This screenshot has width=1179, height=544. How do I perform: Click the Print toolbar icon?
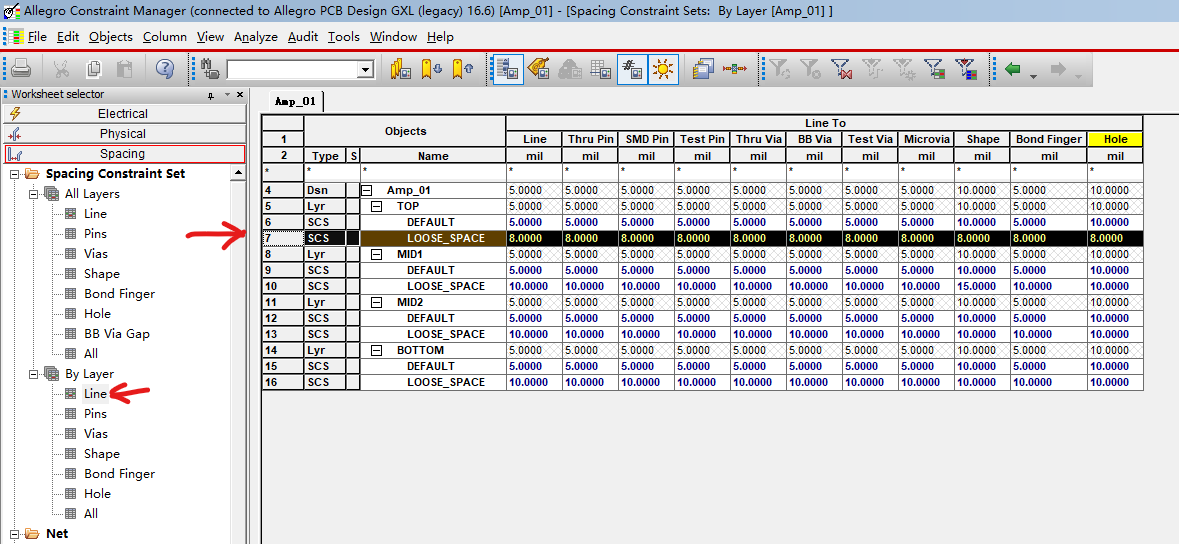[x=22, y=69]
